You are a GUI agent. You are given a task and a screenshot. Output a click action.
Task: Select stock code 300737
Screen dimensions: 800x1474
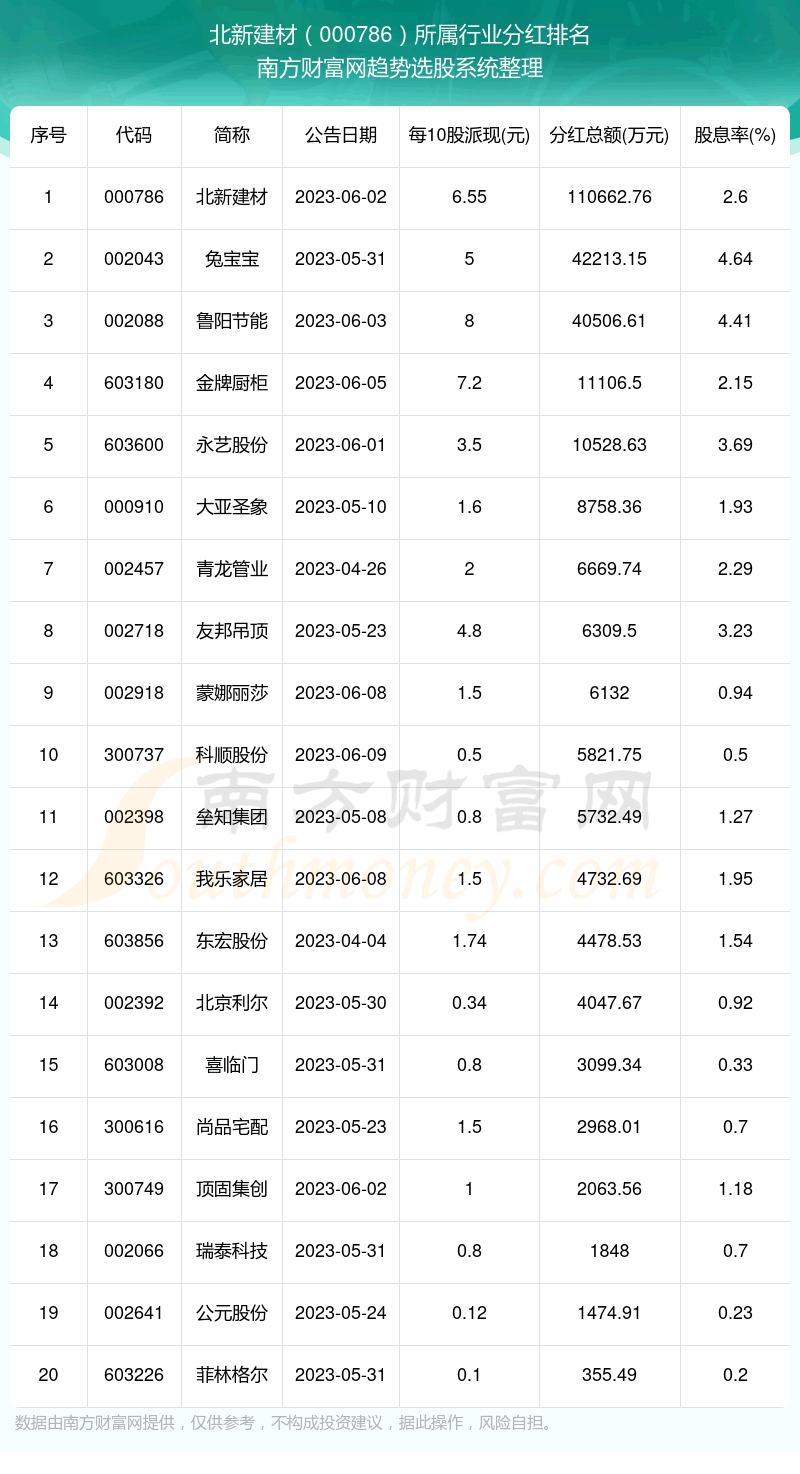point(134,755)
